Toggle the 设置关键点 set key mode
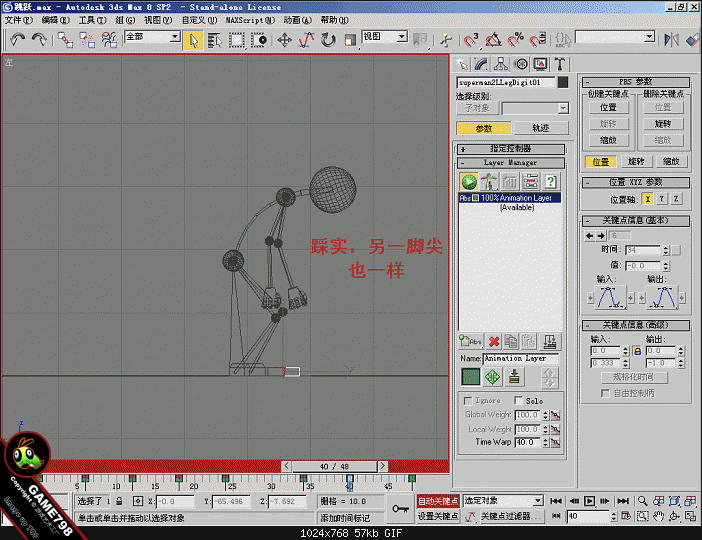702x540 pixels. 438,516
